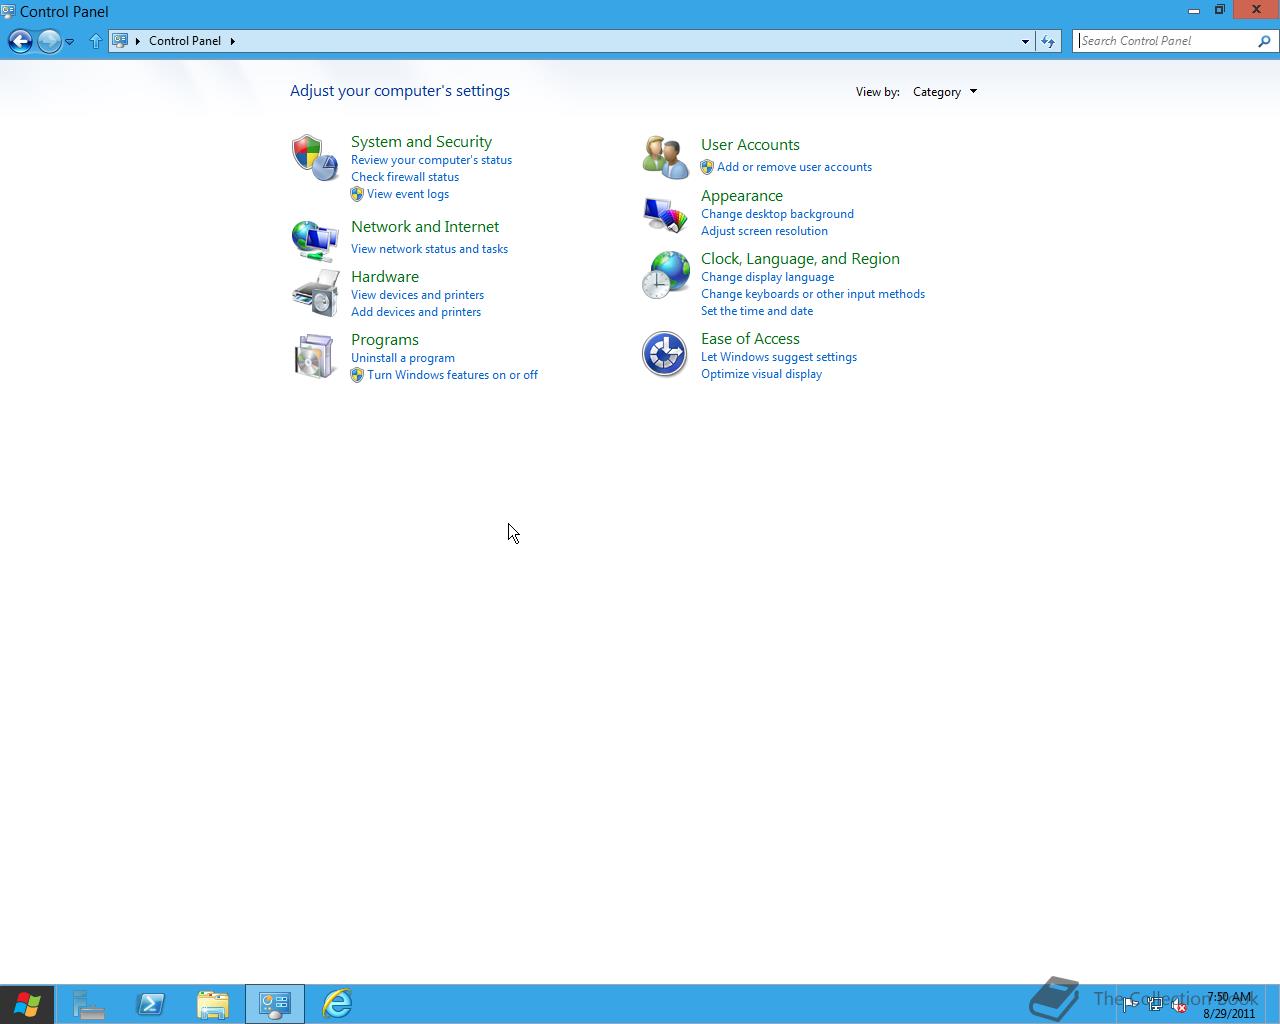Open the Network and Internet category

point(425,227)
